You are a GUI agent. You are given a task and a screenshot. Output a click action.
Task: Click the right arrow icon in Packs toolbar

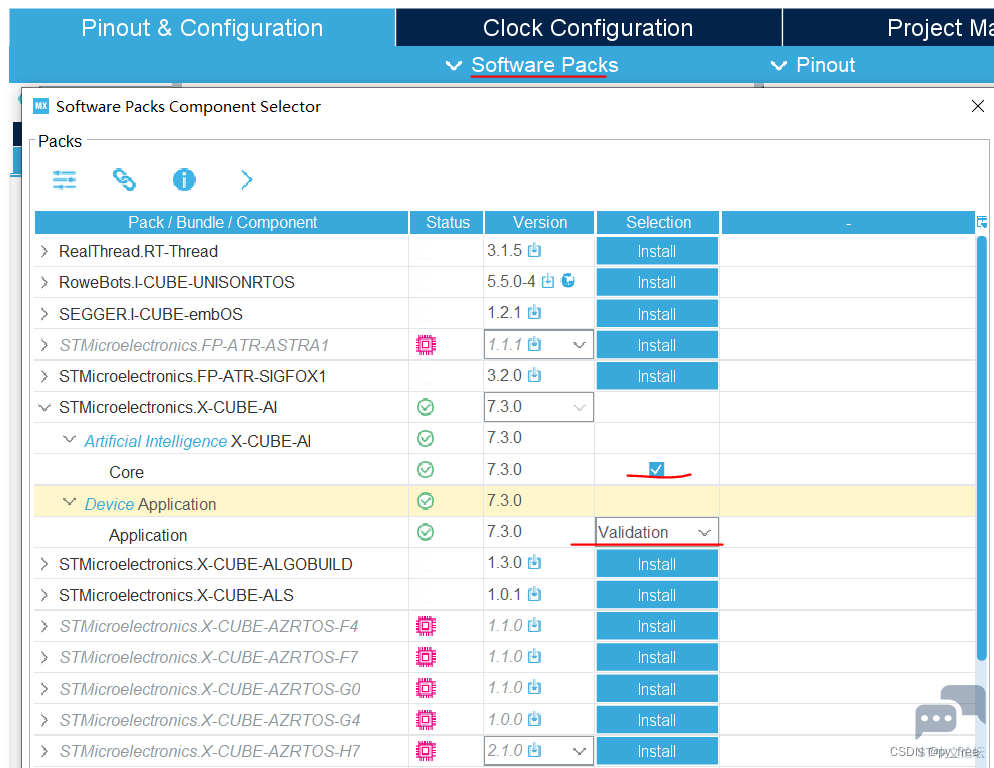pos(247,180)
